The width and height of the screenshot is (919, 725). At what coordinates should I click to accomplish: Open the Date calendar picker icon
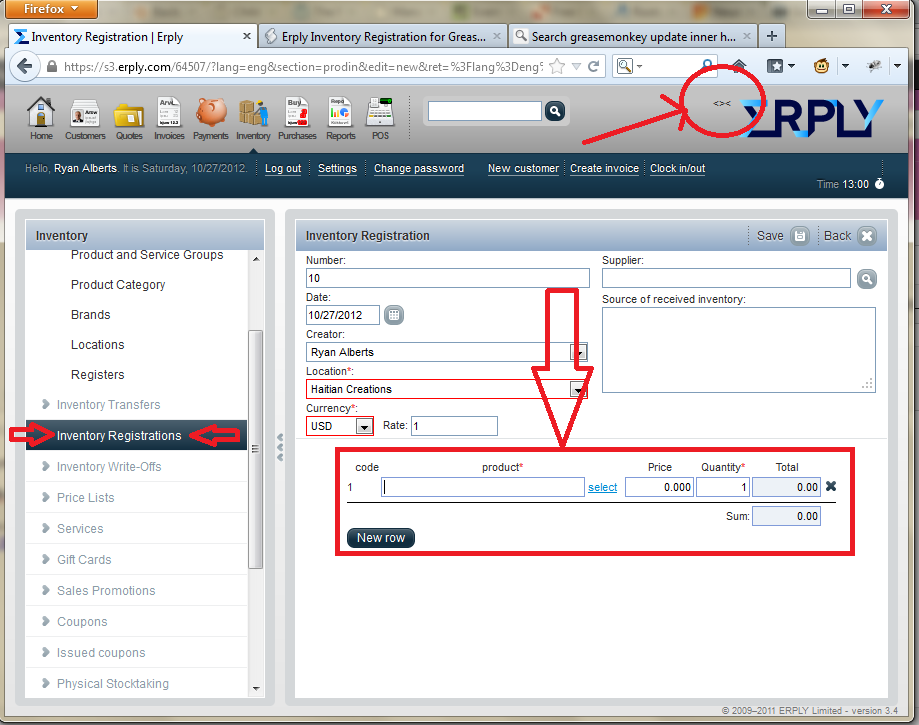point(394,315)
